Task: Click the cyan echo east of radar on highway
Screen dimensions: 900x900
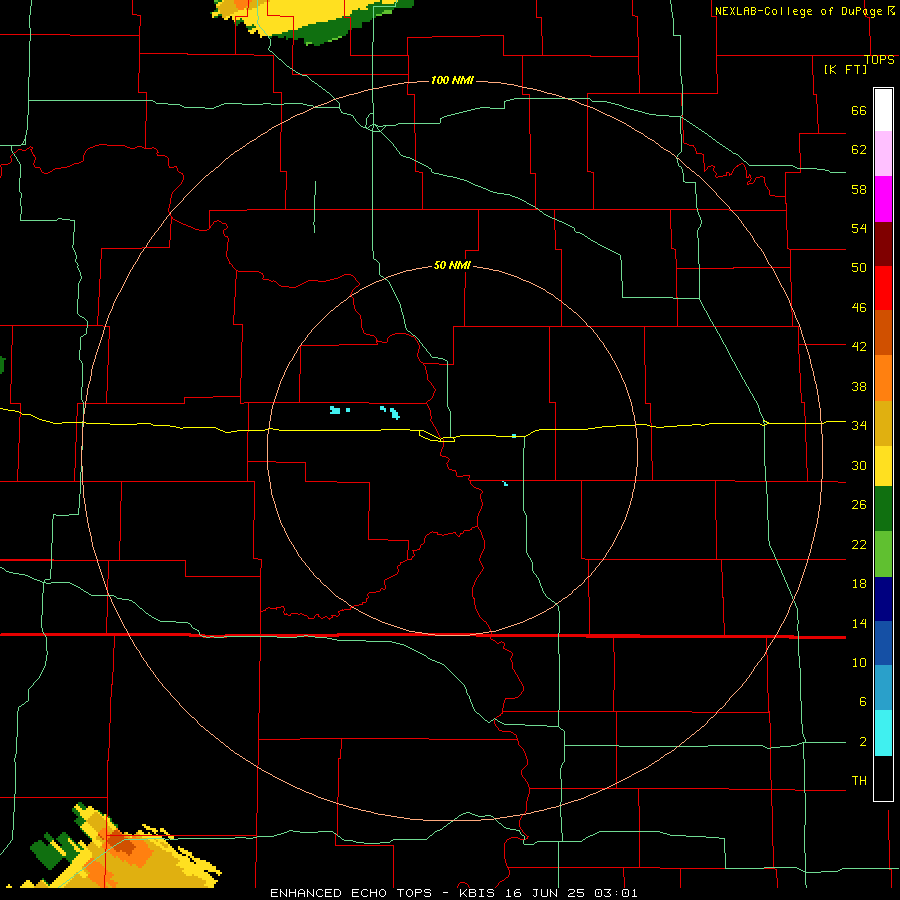Action: coord(514,436)
